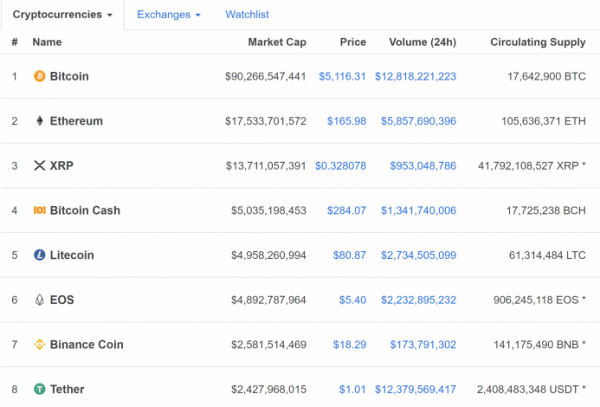The image size is (600, 407).
Task: Select XRP market cap $13,711,057,391
Action: 266,166
